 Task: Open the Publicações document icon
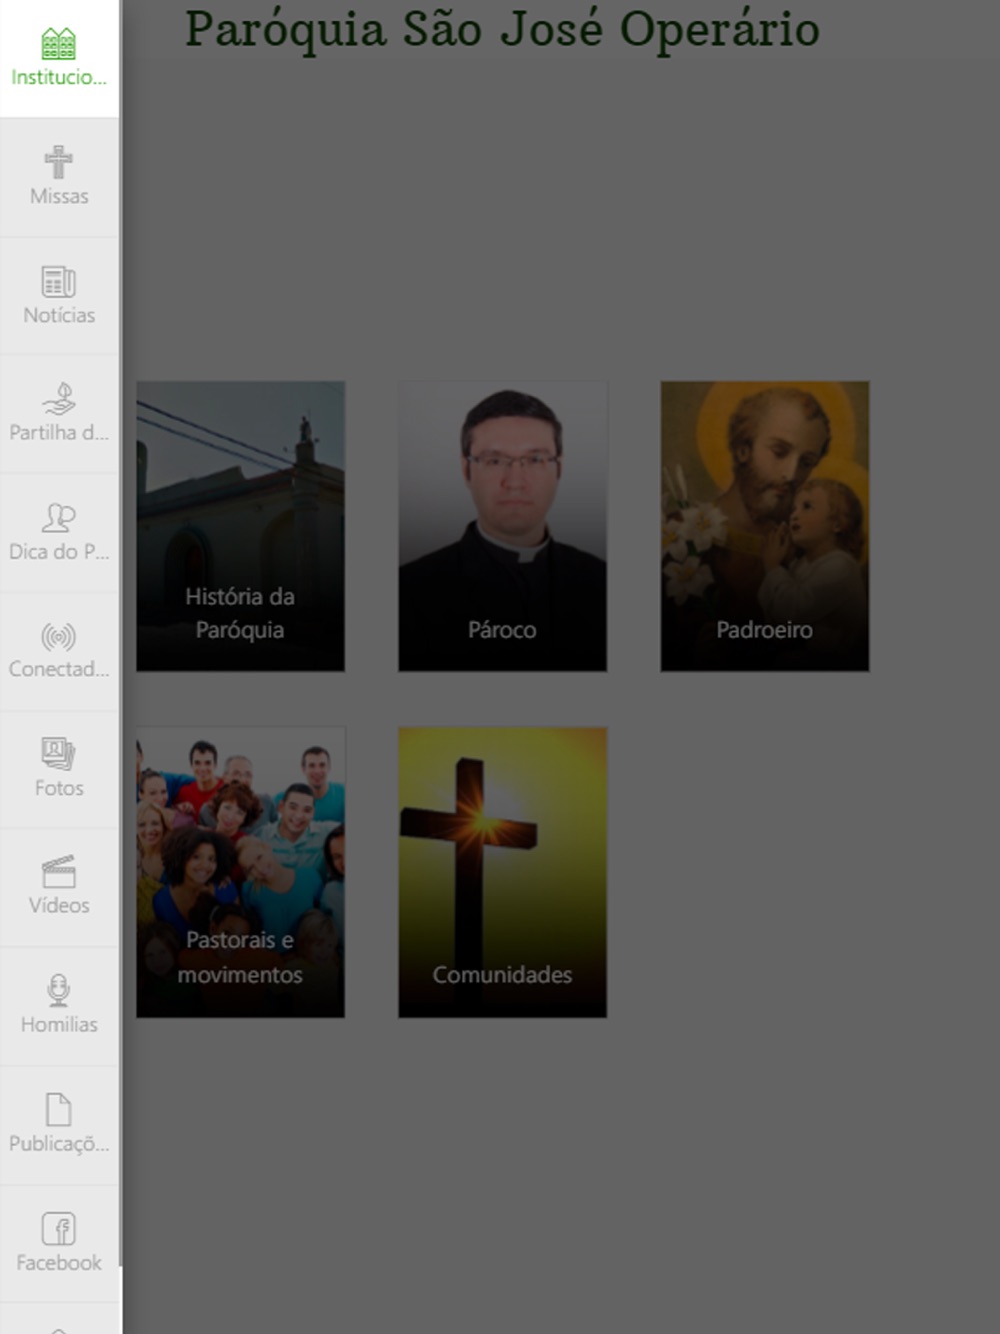(58, 1109)
